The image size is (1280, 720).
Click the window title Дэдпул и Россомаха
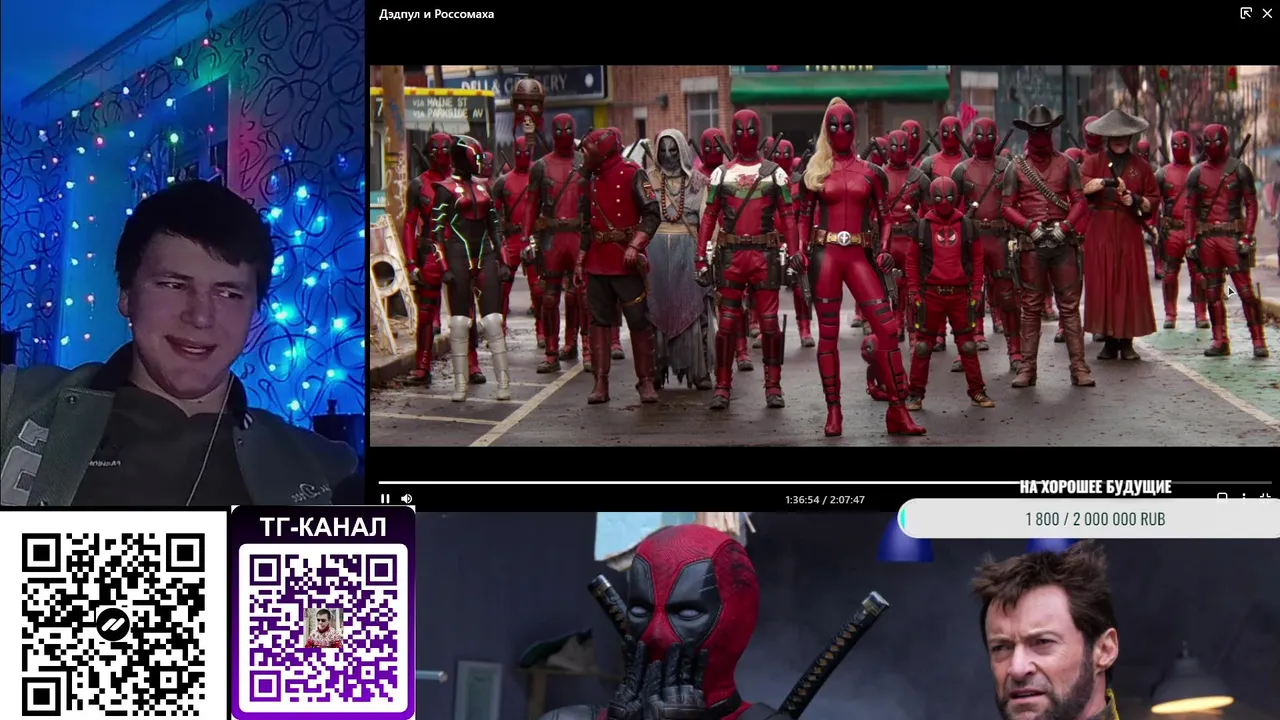437,14
